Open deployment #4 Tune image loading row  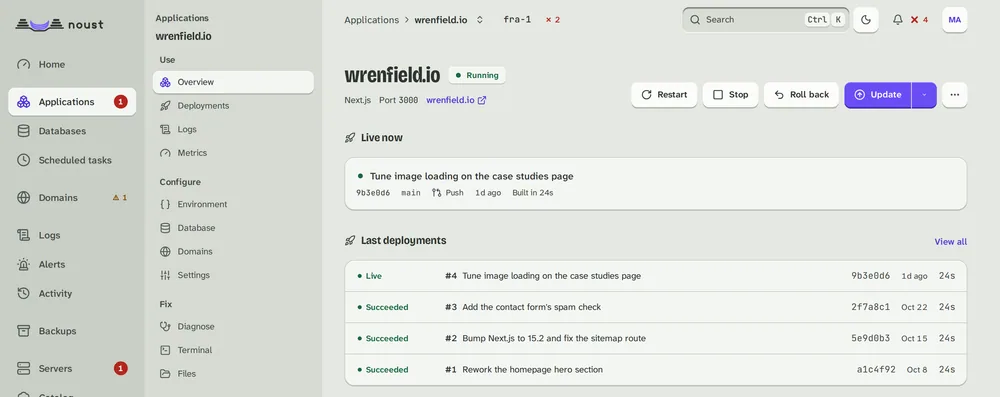656,276
